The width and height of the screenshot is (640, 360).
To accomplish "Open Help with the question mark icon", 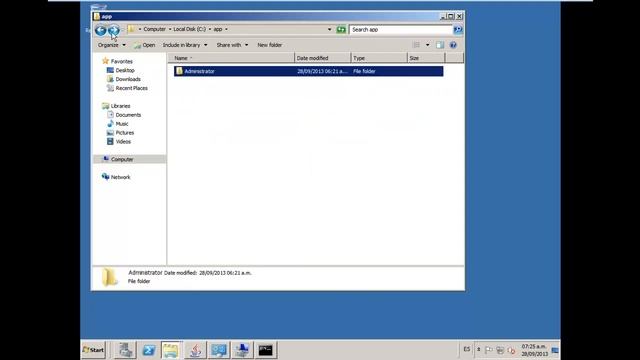I will pos(453,45).
